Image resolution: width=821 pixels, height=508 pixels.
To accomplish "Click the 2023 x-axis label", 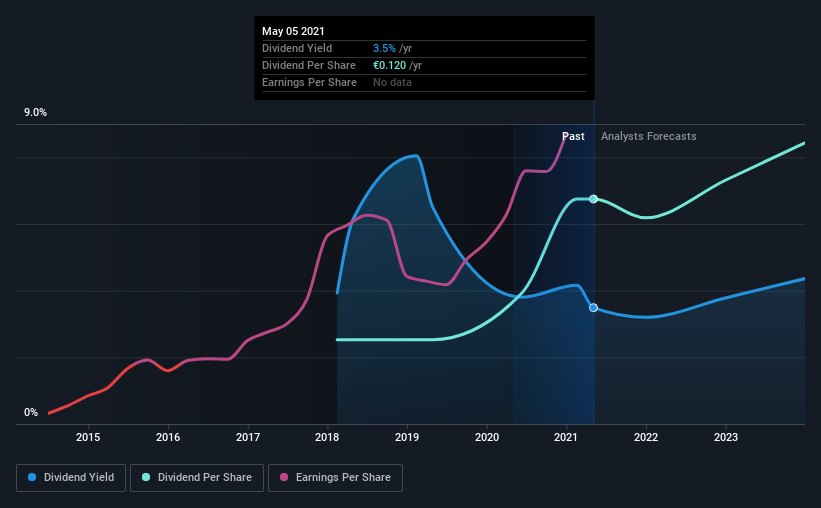I will [726, 437].
